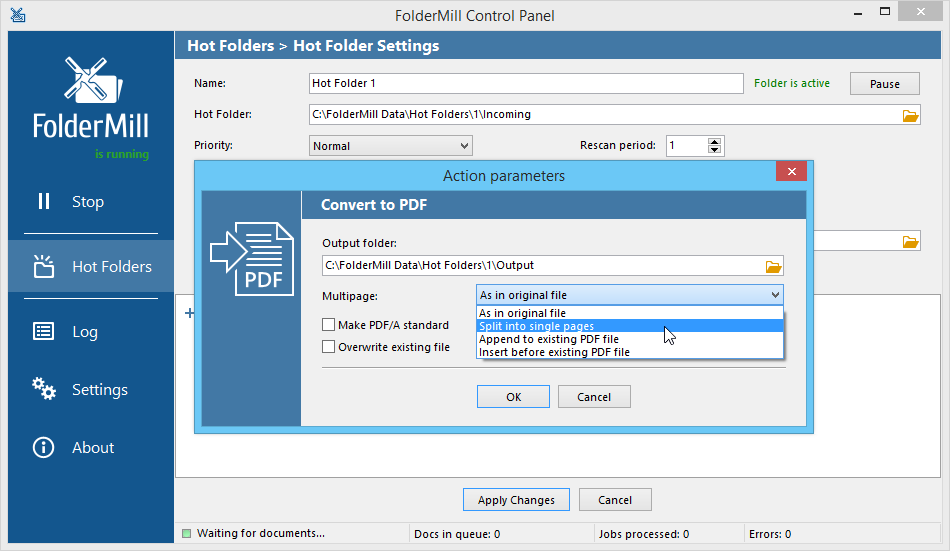This screenshot has width=950, height=551.
Task: Click the folder icon partly hidden behind the dialog
Action: coord(910,242)
